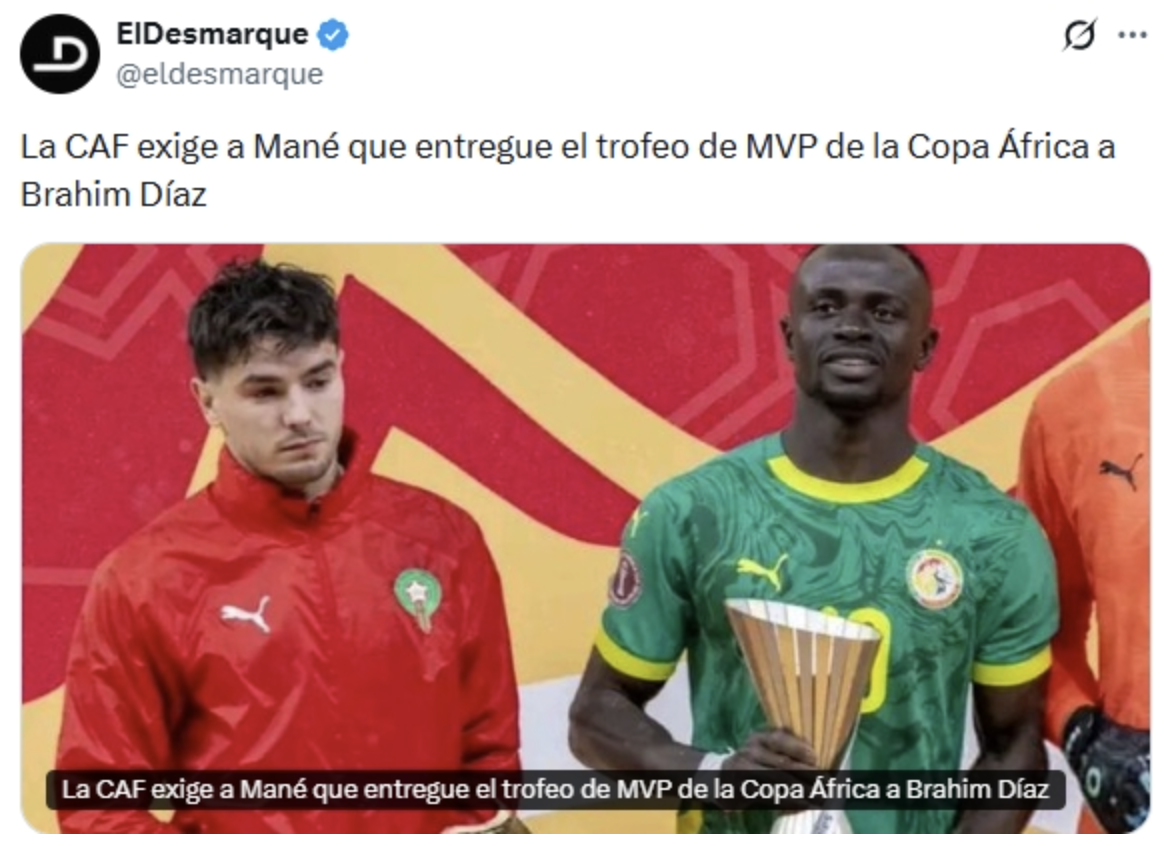This screenshot has width=1164, height=846.
Task: Click the Senegal federation crest on jersey
Action: tap(935, 580)
